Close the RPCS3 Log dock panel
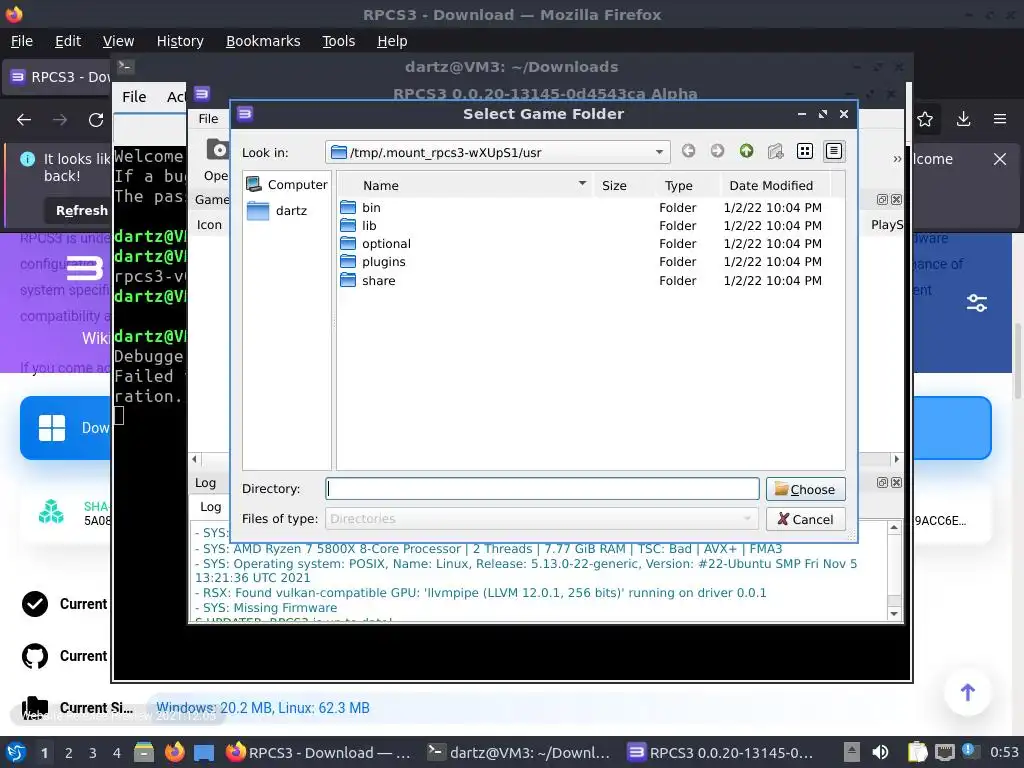This screenshot has width=1024, height=768. 897,483
